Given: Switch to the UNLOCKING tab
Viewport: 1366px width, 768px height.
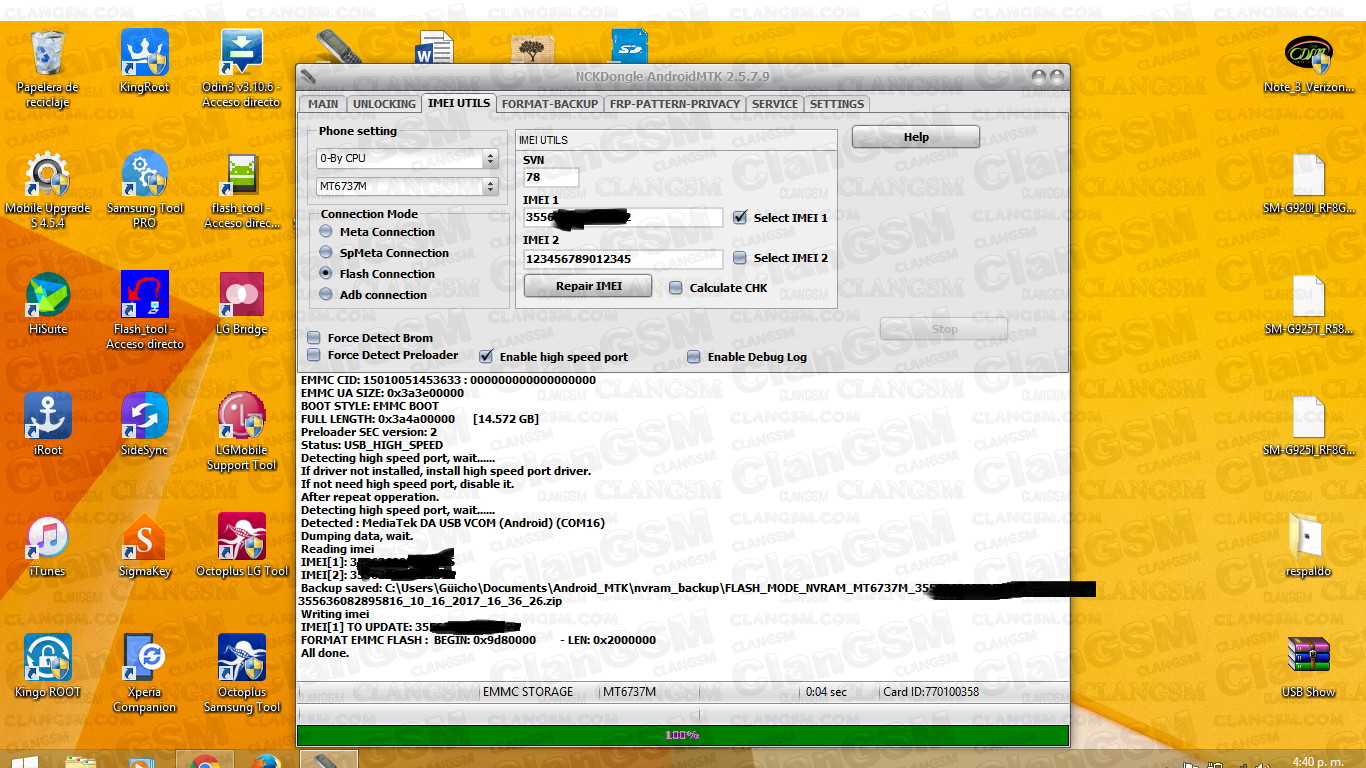Looking at the screenshot, I should tap(384, 104).
